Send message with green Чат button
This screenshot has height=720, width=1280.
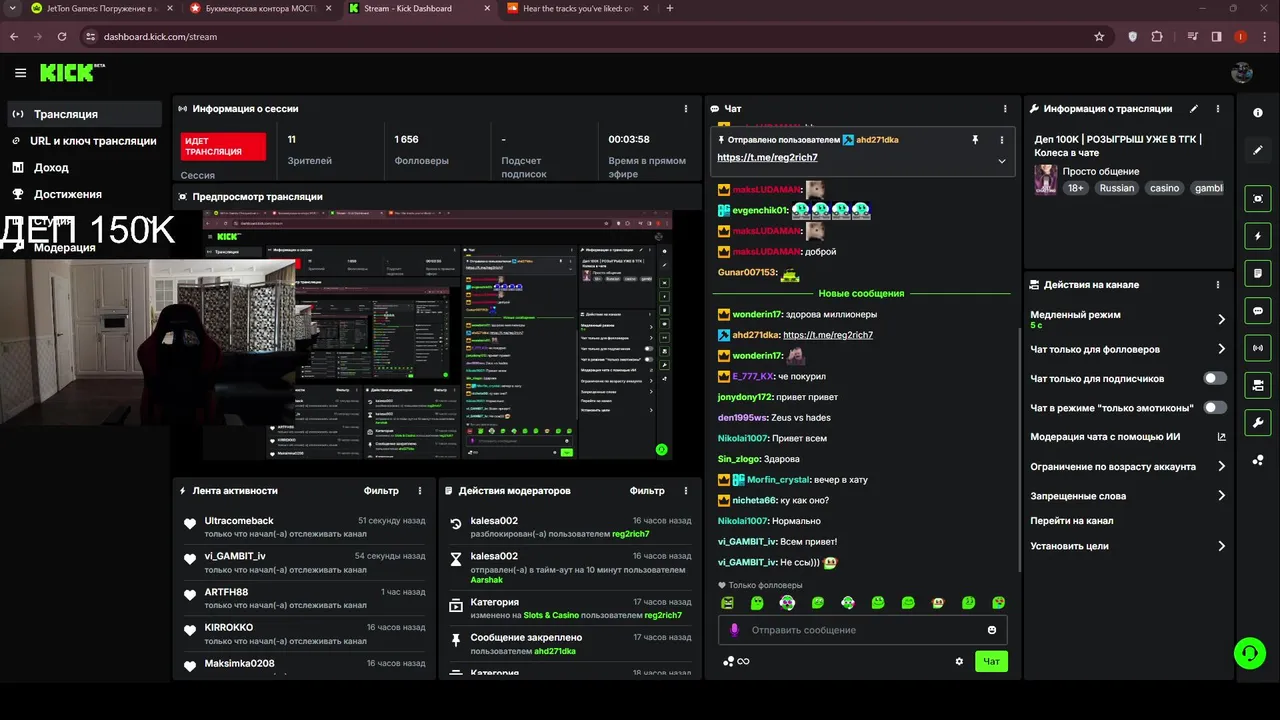[x=991, y=661]
